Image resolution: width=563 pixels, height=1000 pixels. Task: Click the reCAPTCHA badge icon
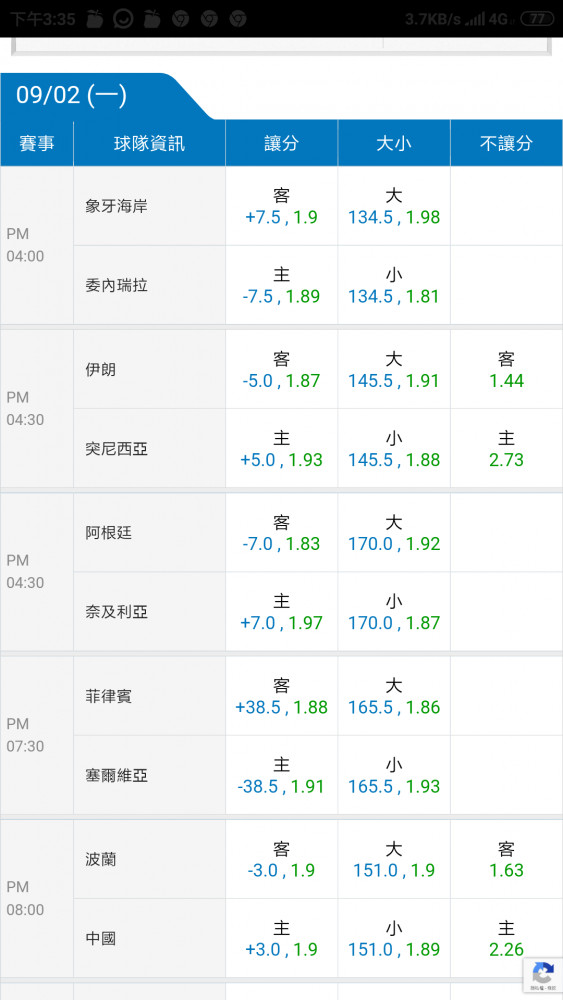pyautogui.click(x=543, y=974)
